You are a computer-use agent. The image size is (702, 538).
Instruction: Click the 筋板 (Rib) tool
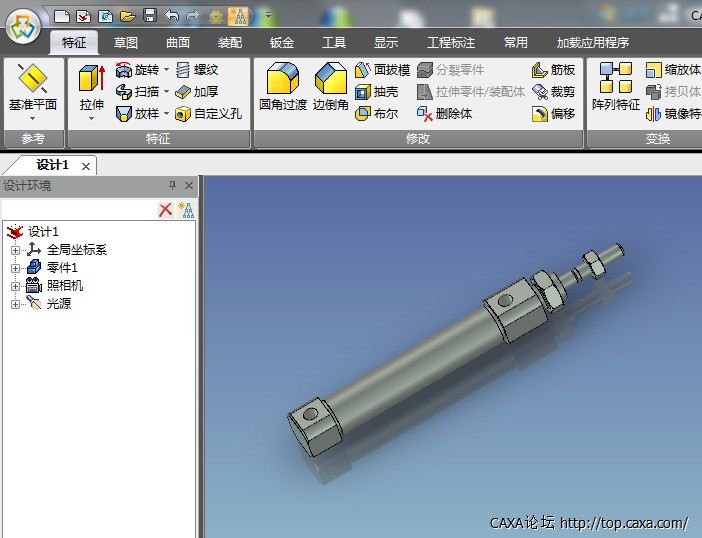coord(554,70)
